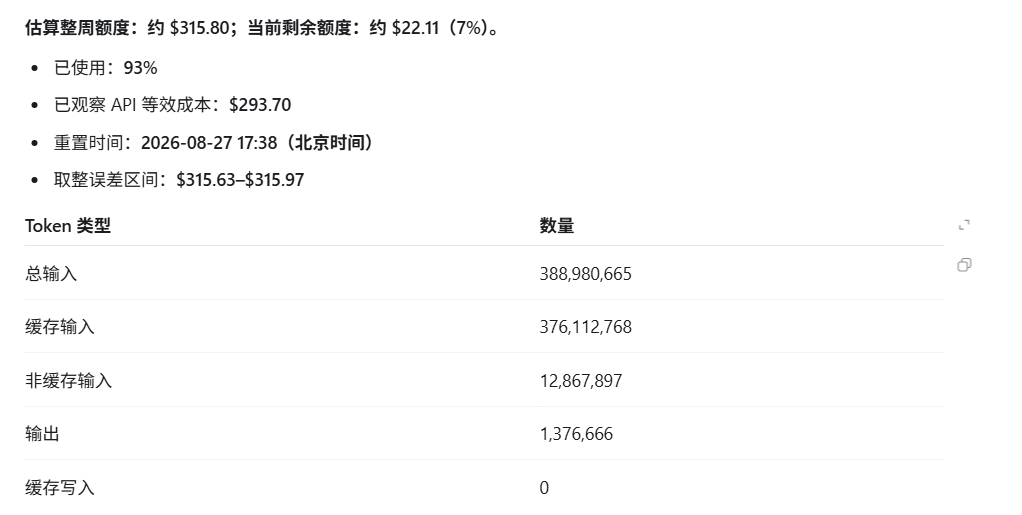Image resolution: width=1022 pixels, height=515 pixels.
Task: Click the 缓存写入 value of 0
Action: (544, 488)
